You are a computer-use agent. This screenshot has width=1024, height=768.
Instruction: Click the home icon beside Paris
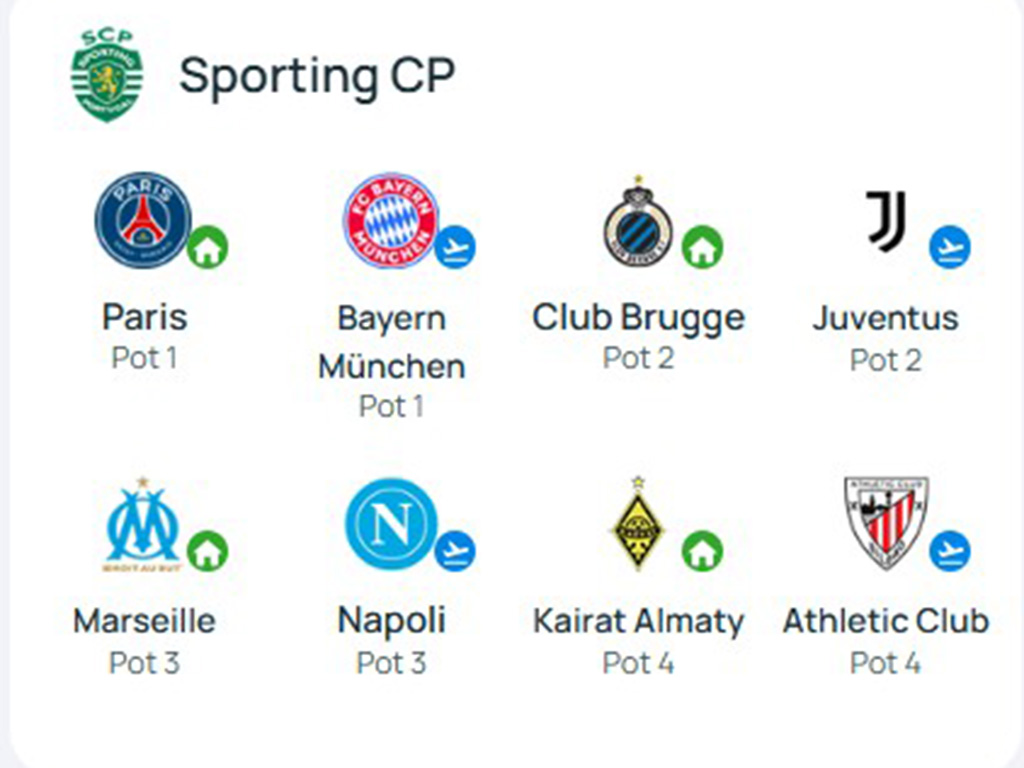click(208, 247)
